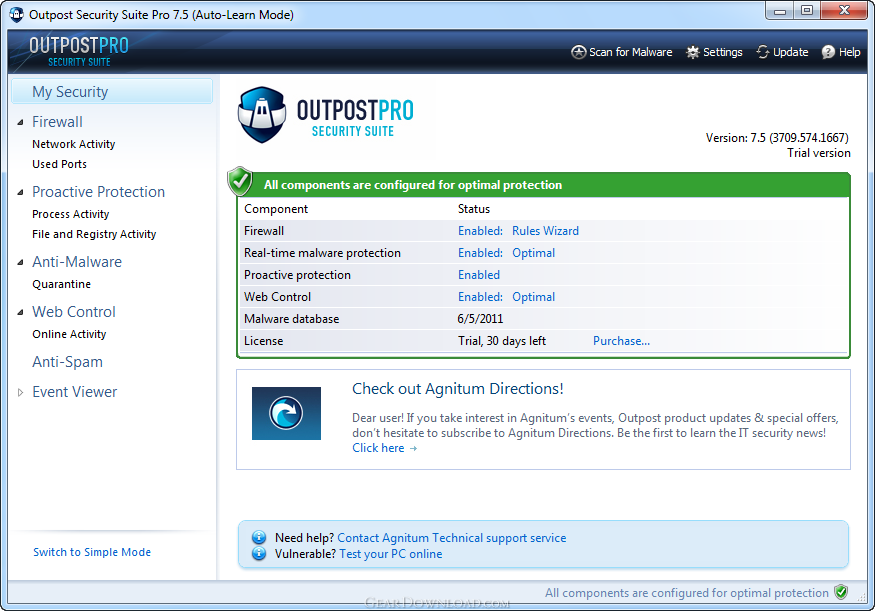Viewport: 875px width, 611px height.
Task: Open the Quarantine view
Action: coord(61,284)
